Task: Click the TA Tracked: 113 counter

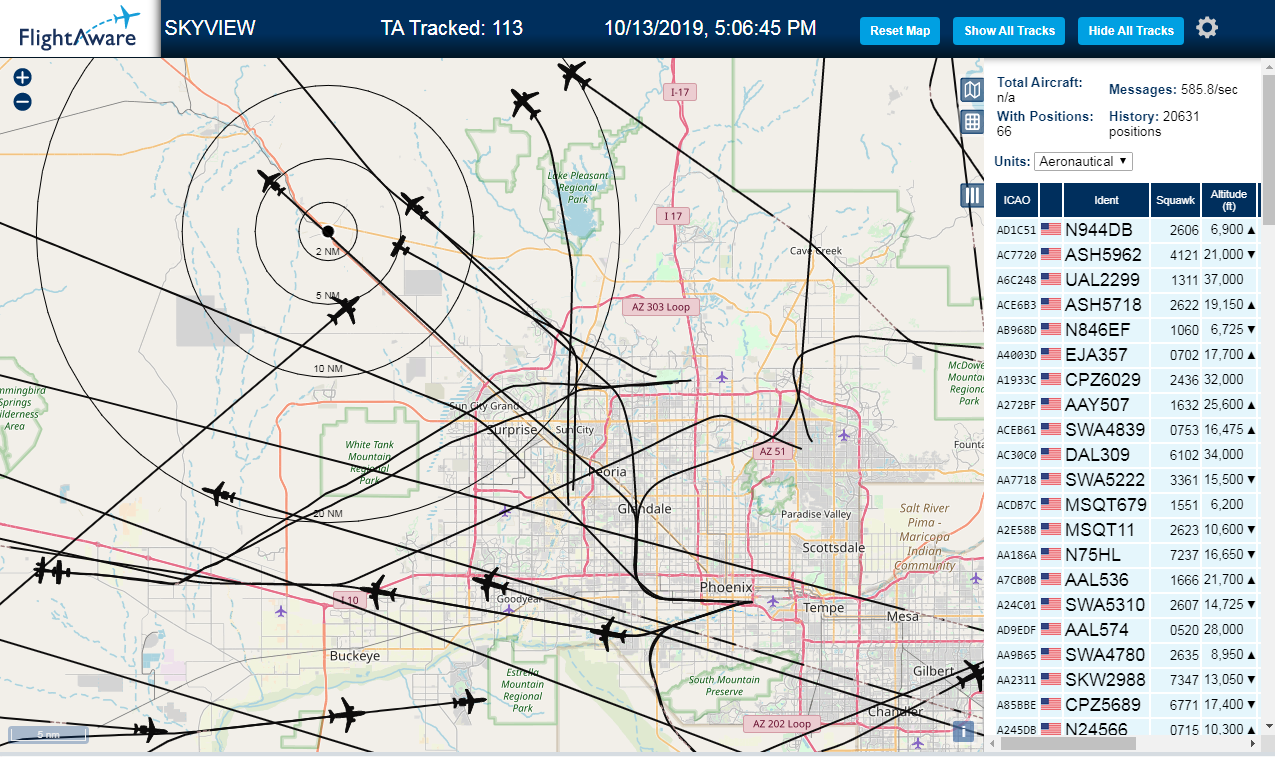Action: click(452, 28)
